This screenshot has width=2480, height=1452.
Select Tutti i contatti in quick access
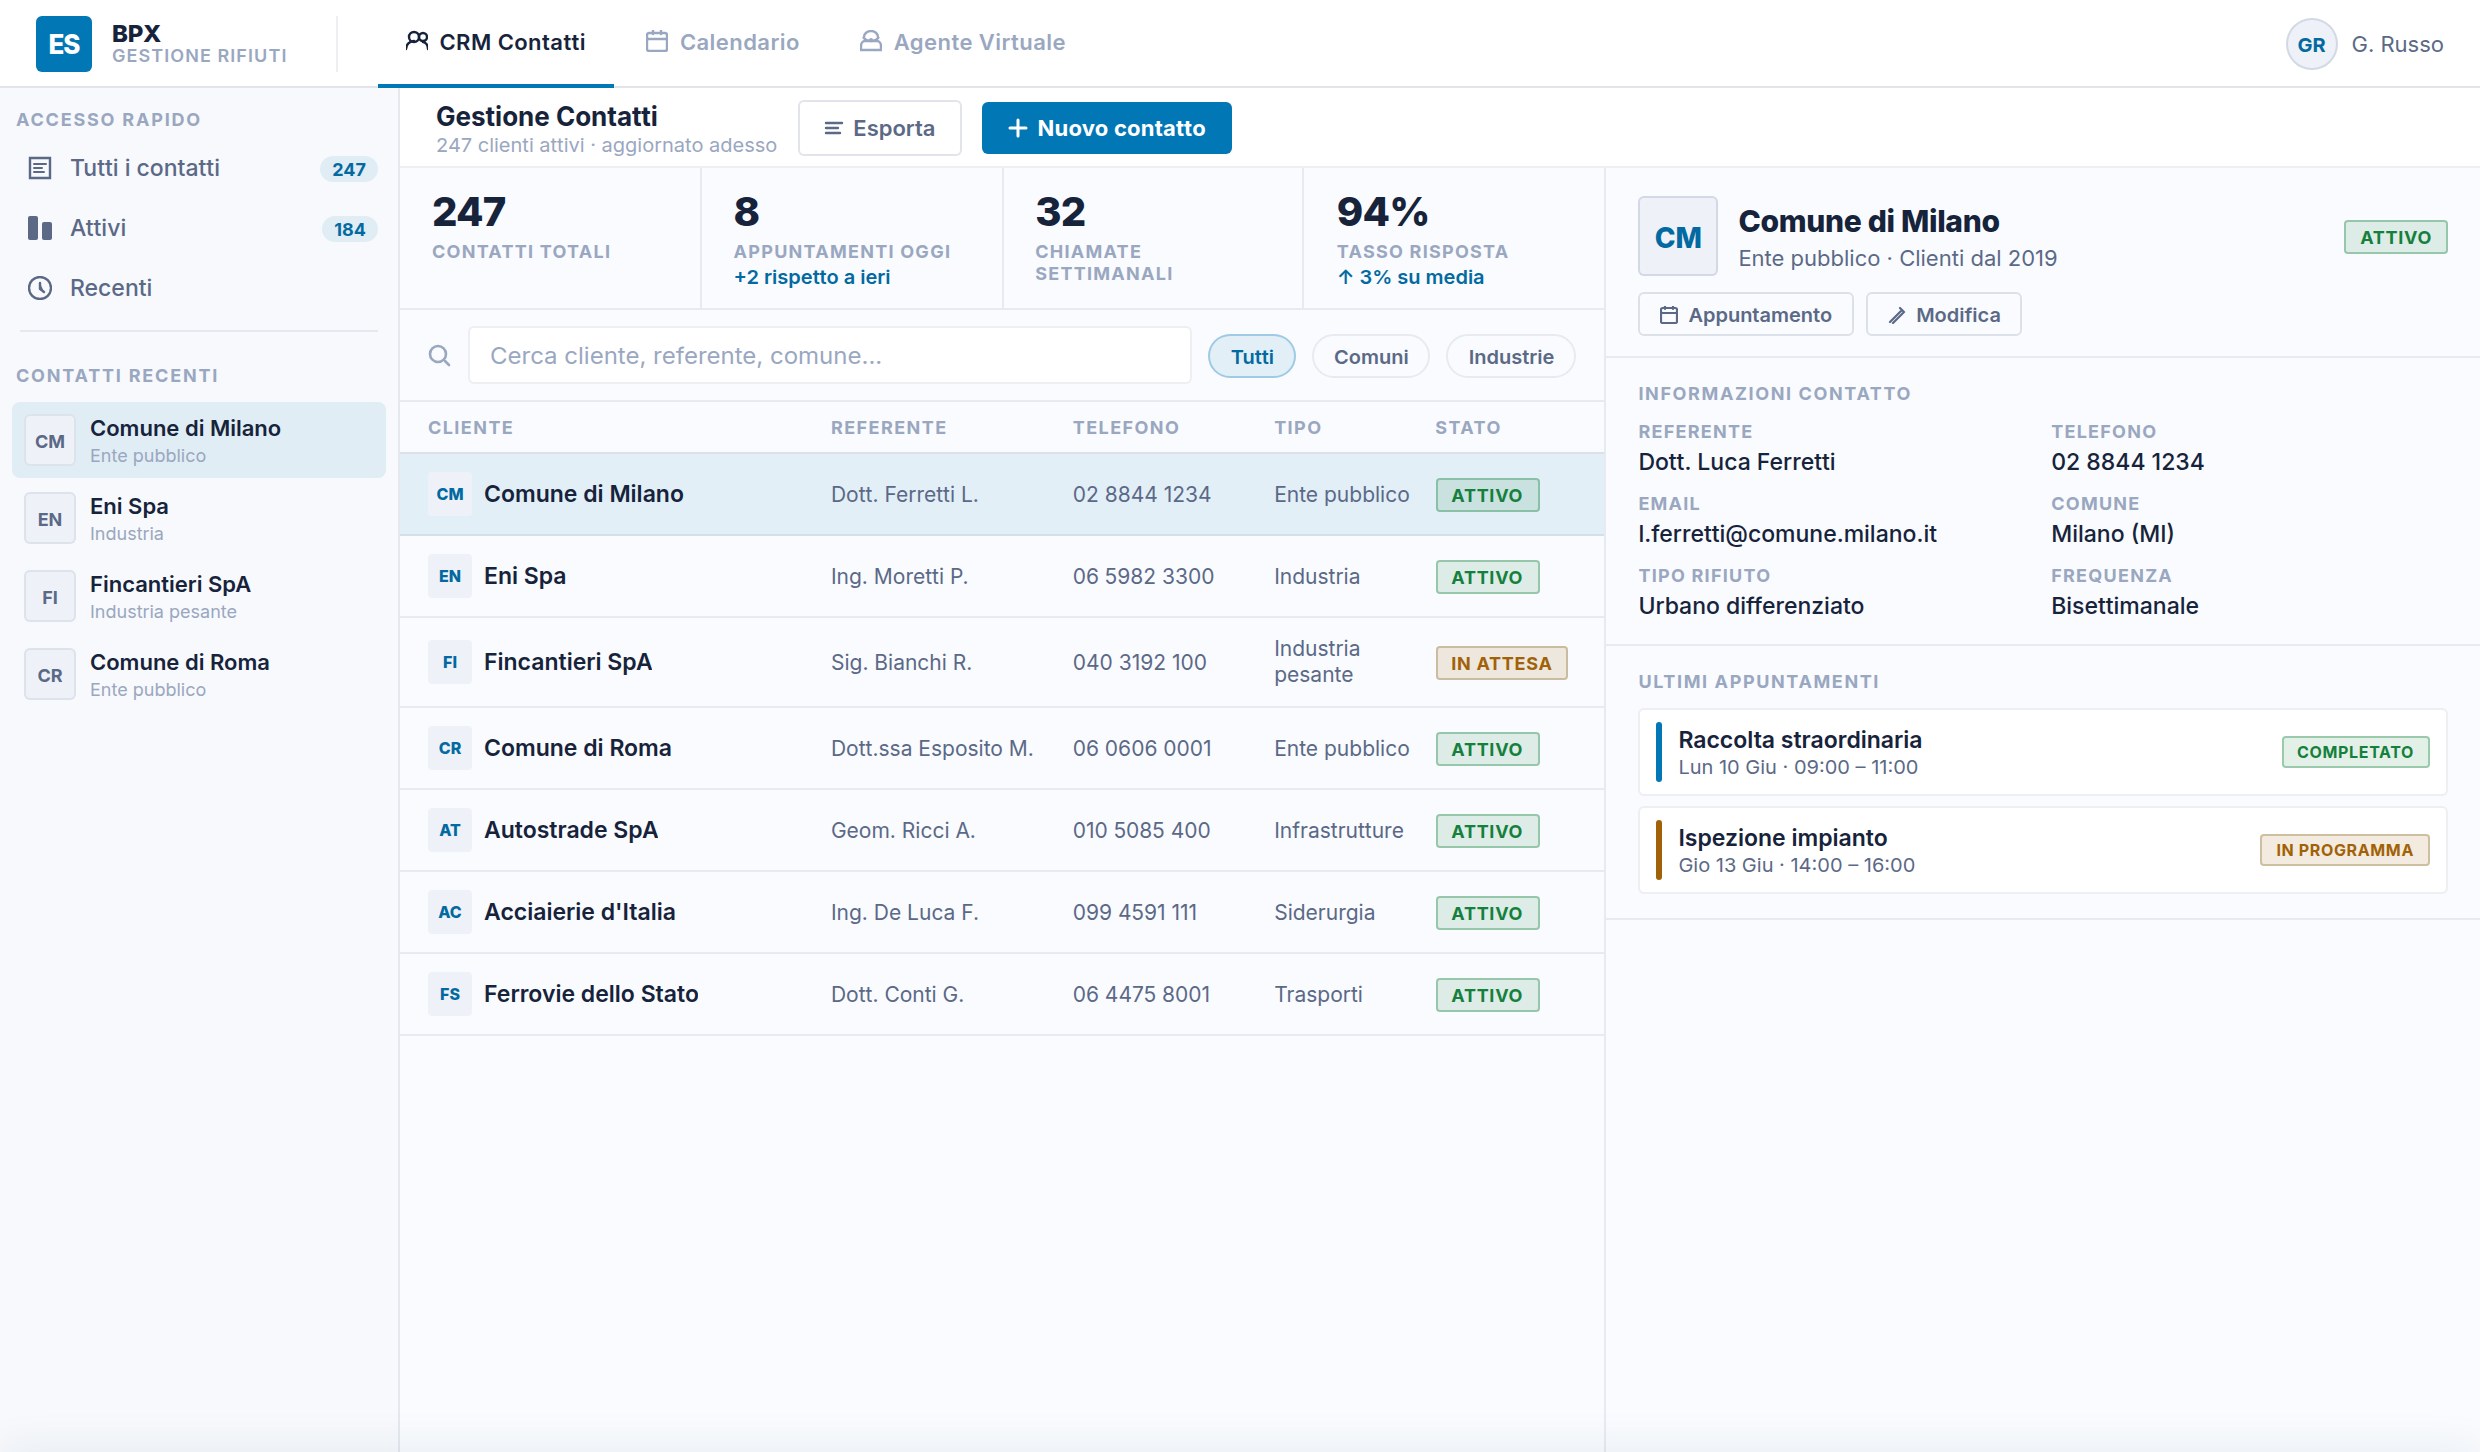pos(200,168)
